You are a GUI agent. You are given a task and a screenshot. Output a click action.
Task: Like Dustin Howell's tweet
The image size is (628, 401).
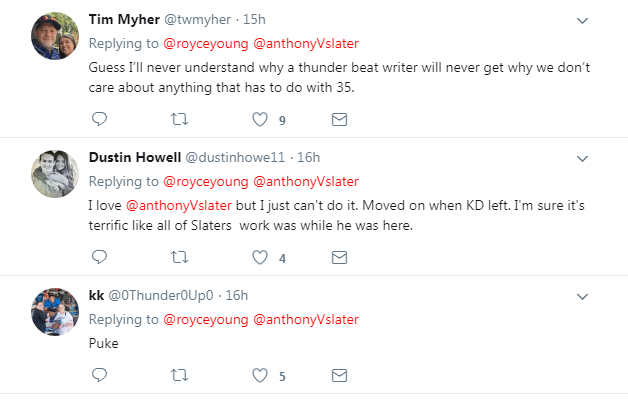(x=260, y=257)
